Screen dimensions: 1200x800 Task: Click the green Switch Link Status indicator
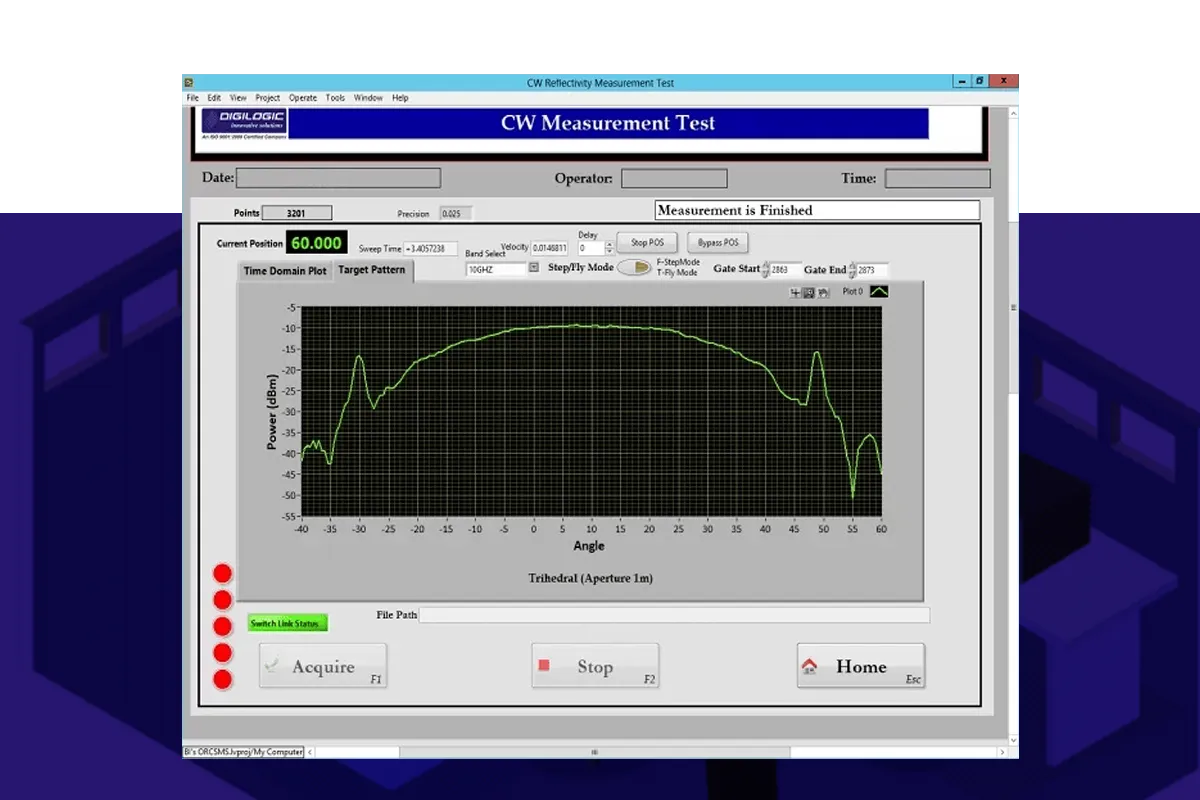coord(288,624)
